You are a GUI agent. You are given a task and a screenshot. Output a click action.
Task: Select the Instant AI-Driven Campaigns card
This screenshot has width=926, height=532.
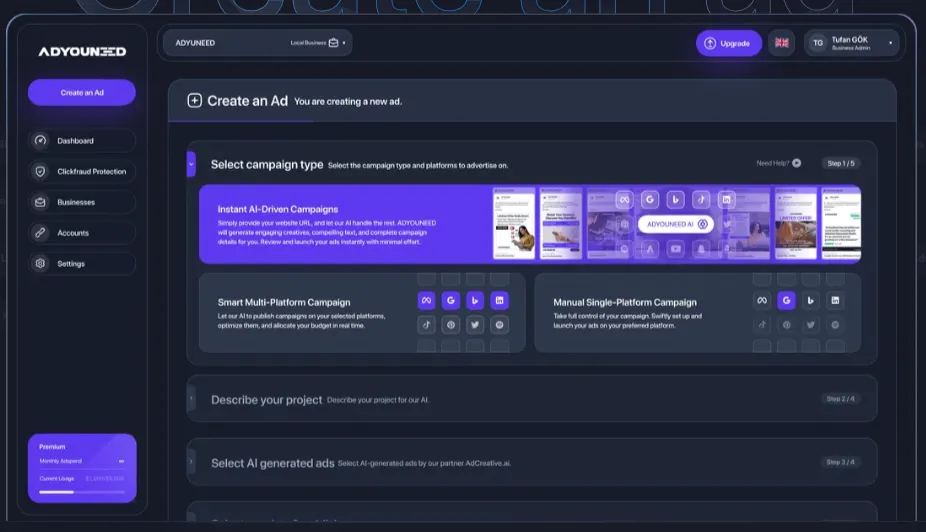(x=530, y=224)
